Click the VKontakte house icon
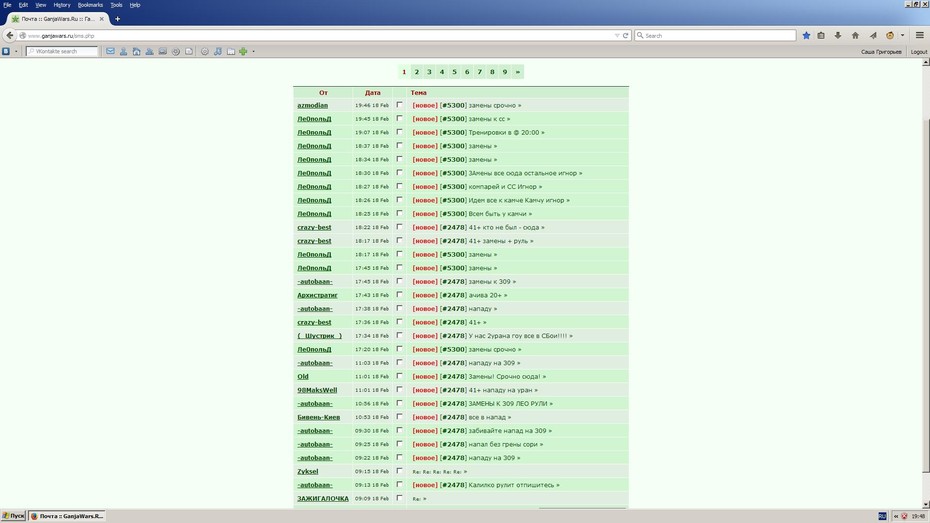The height and width of the screenshot is (523, 930). (x=136, y=52)
